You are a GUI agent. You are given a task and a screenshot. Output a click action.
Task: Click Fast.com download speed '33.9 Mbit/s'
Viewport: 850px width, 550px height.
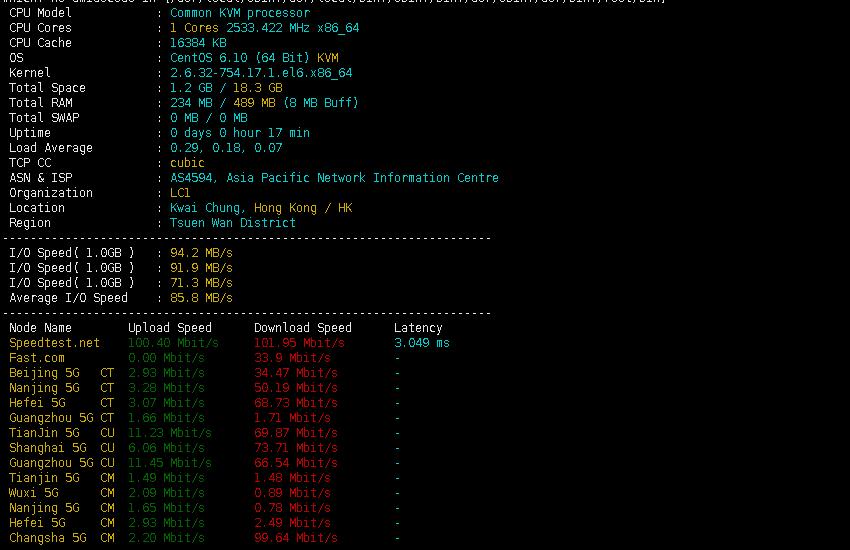[x=293, y=358]
